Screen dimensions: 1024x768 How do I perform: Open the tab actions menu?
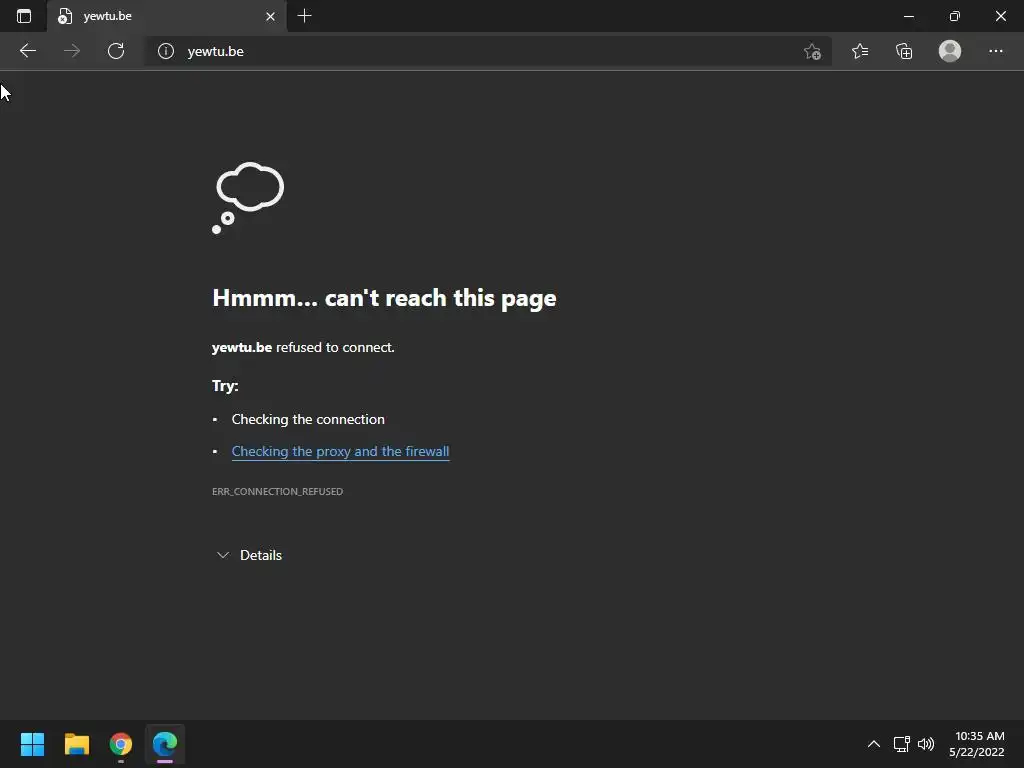pos(24,16)
